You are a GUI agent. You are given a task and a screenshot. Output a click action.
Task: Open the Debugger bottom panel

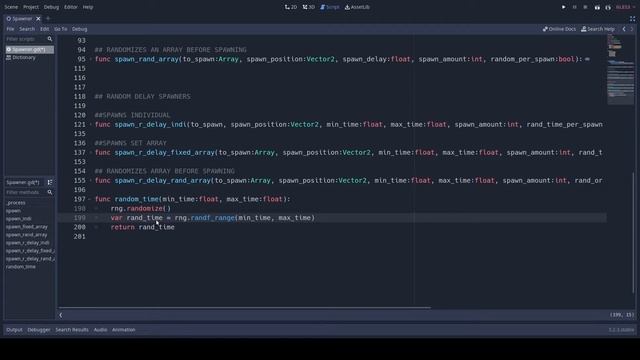click(39, 330)
